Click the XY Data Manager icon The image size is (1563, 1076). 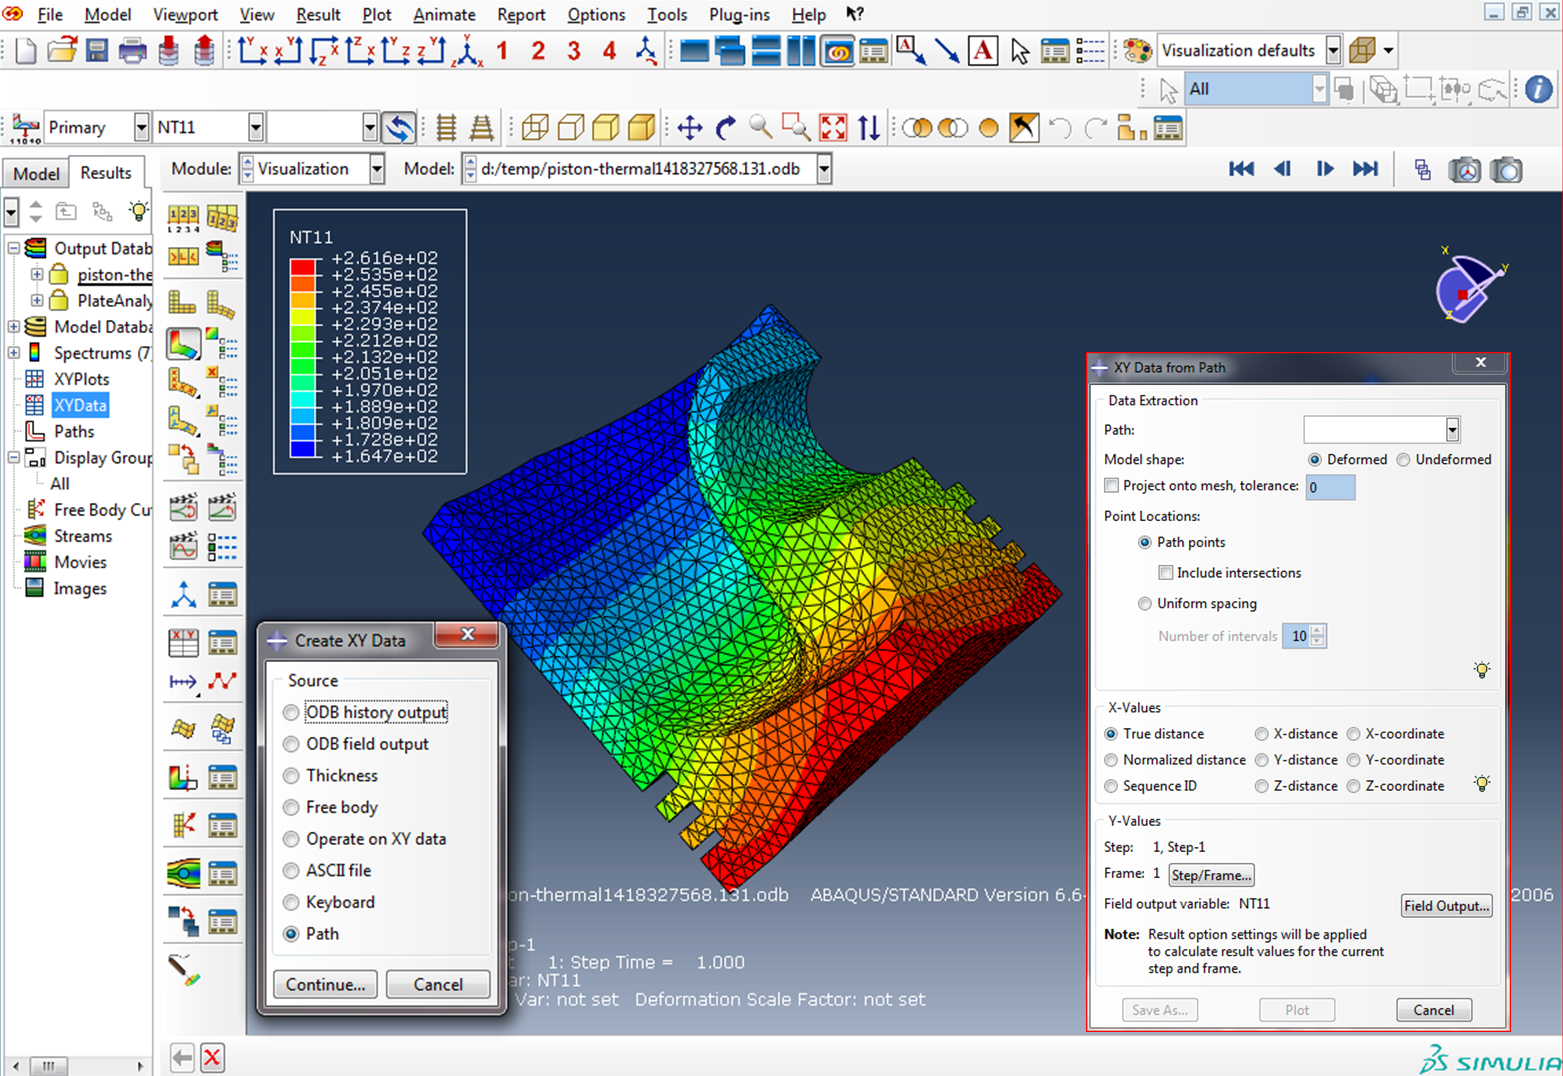pyautogui.click(x=222, y=642)
